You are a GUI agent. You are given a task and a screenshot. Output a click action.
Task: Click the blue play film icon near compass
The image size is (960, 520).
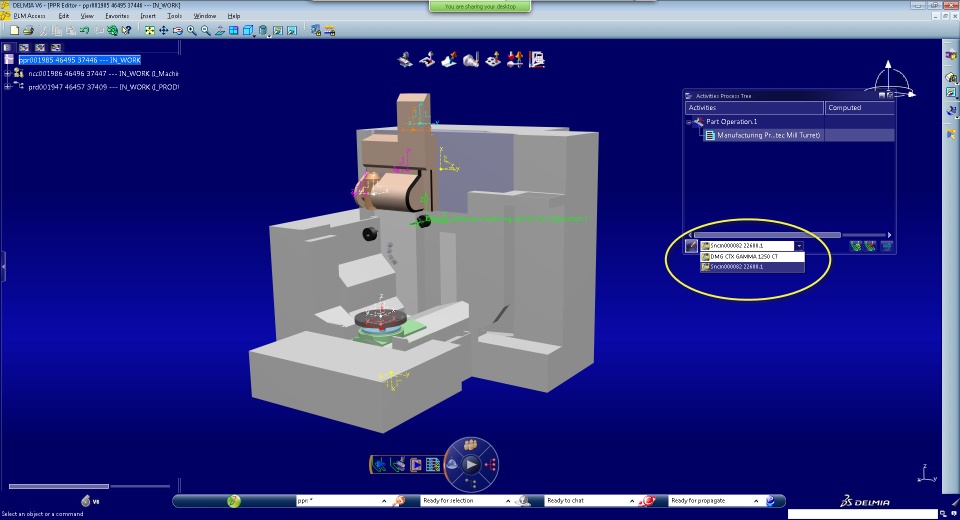(x=416, y=465)
